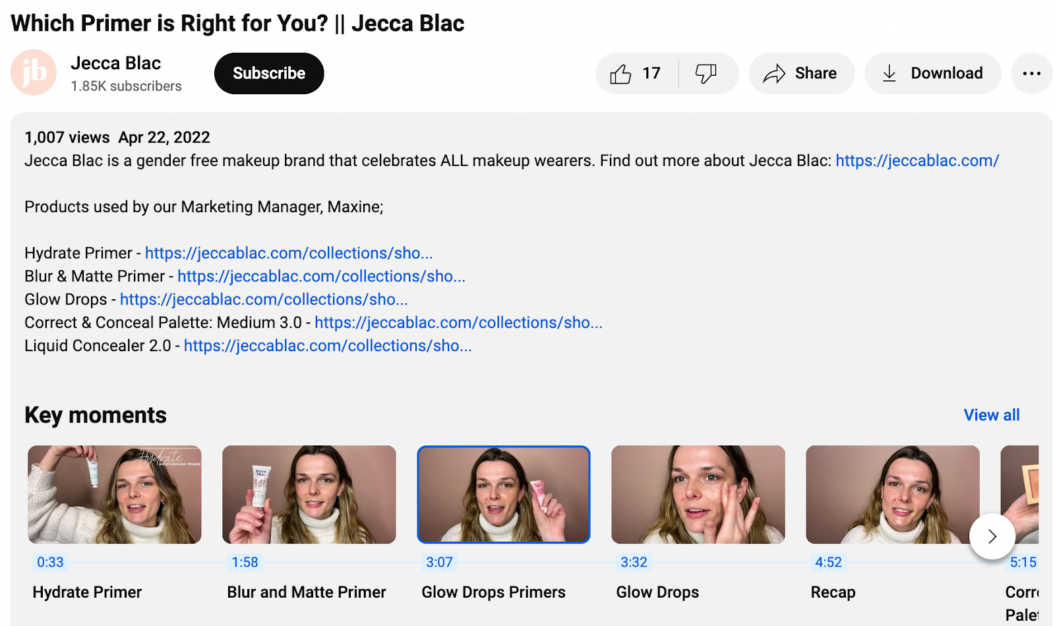
Task: Click the "Hydrate Primer" chapter title
Action: click(87, 592)
